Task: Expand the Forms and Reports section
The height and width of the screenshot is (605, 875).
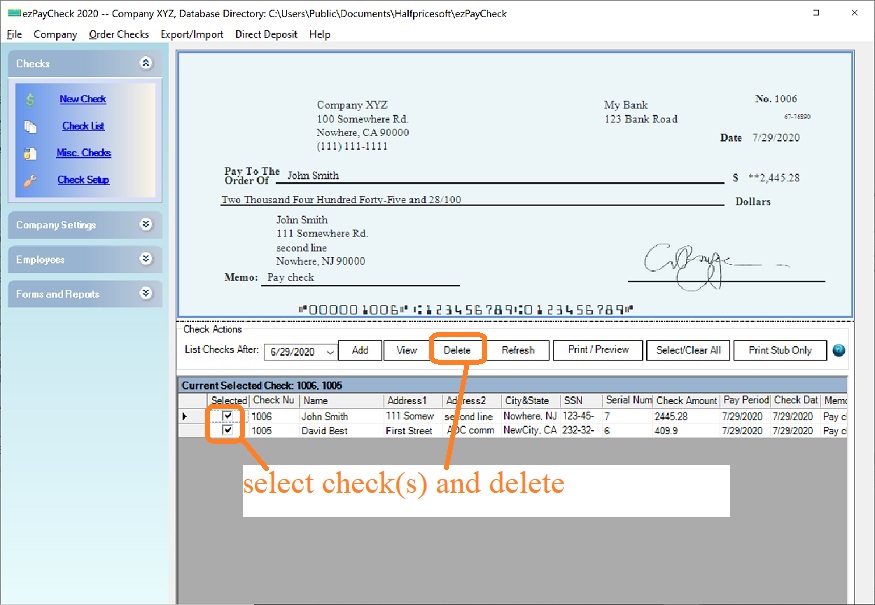Action: [146, 294]
